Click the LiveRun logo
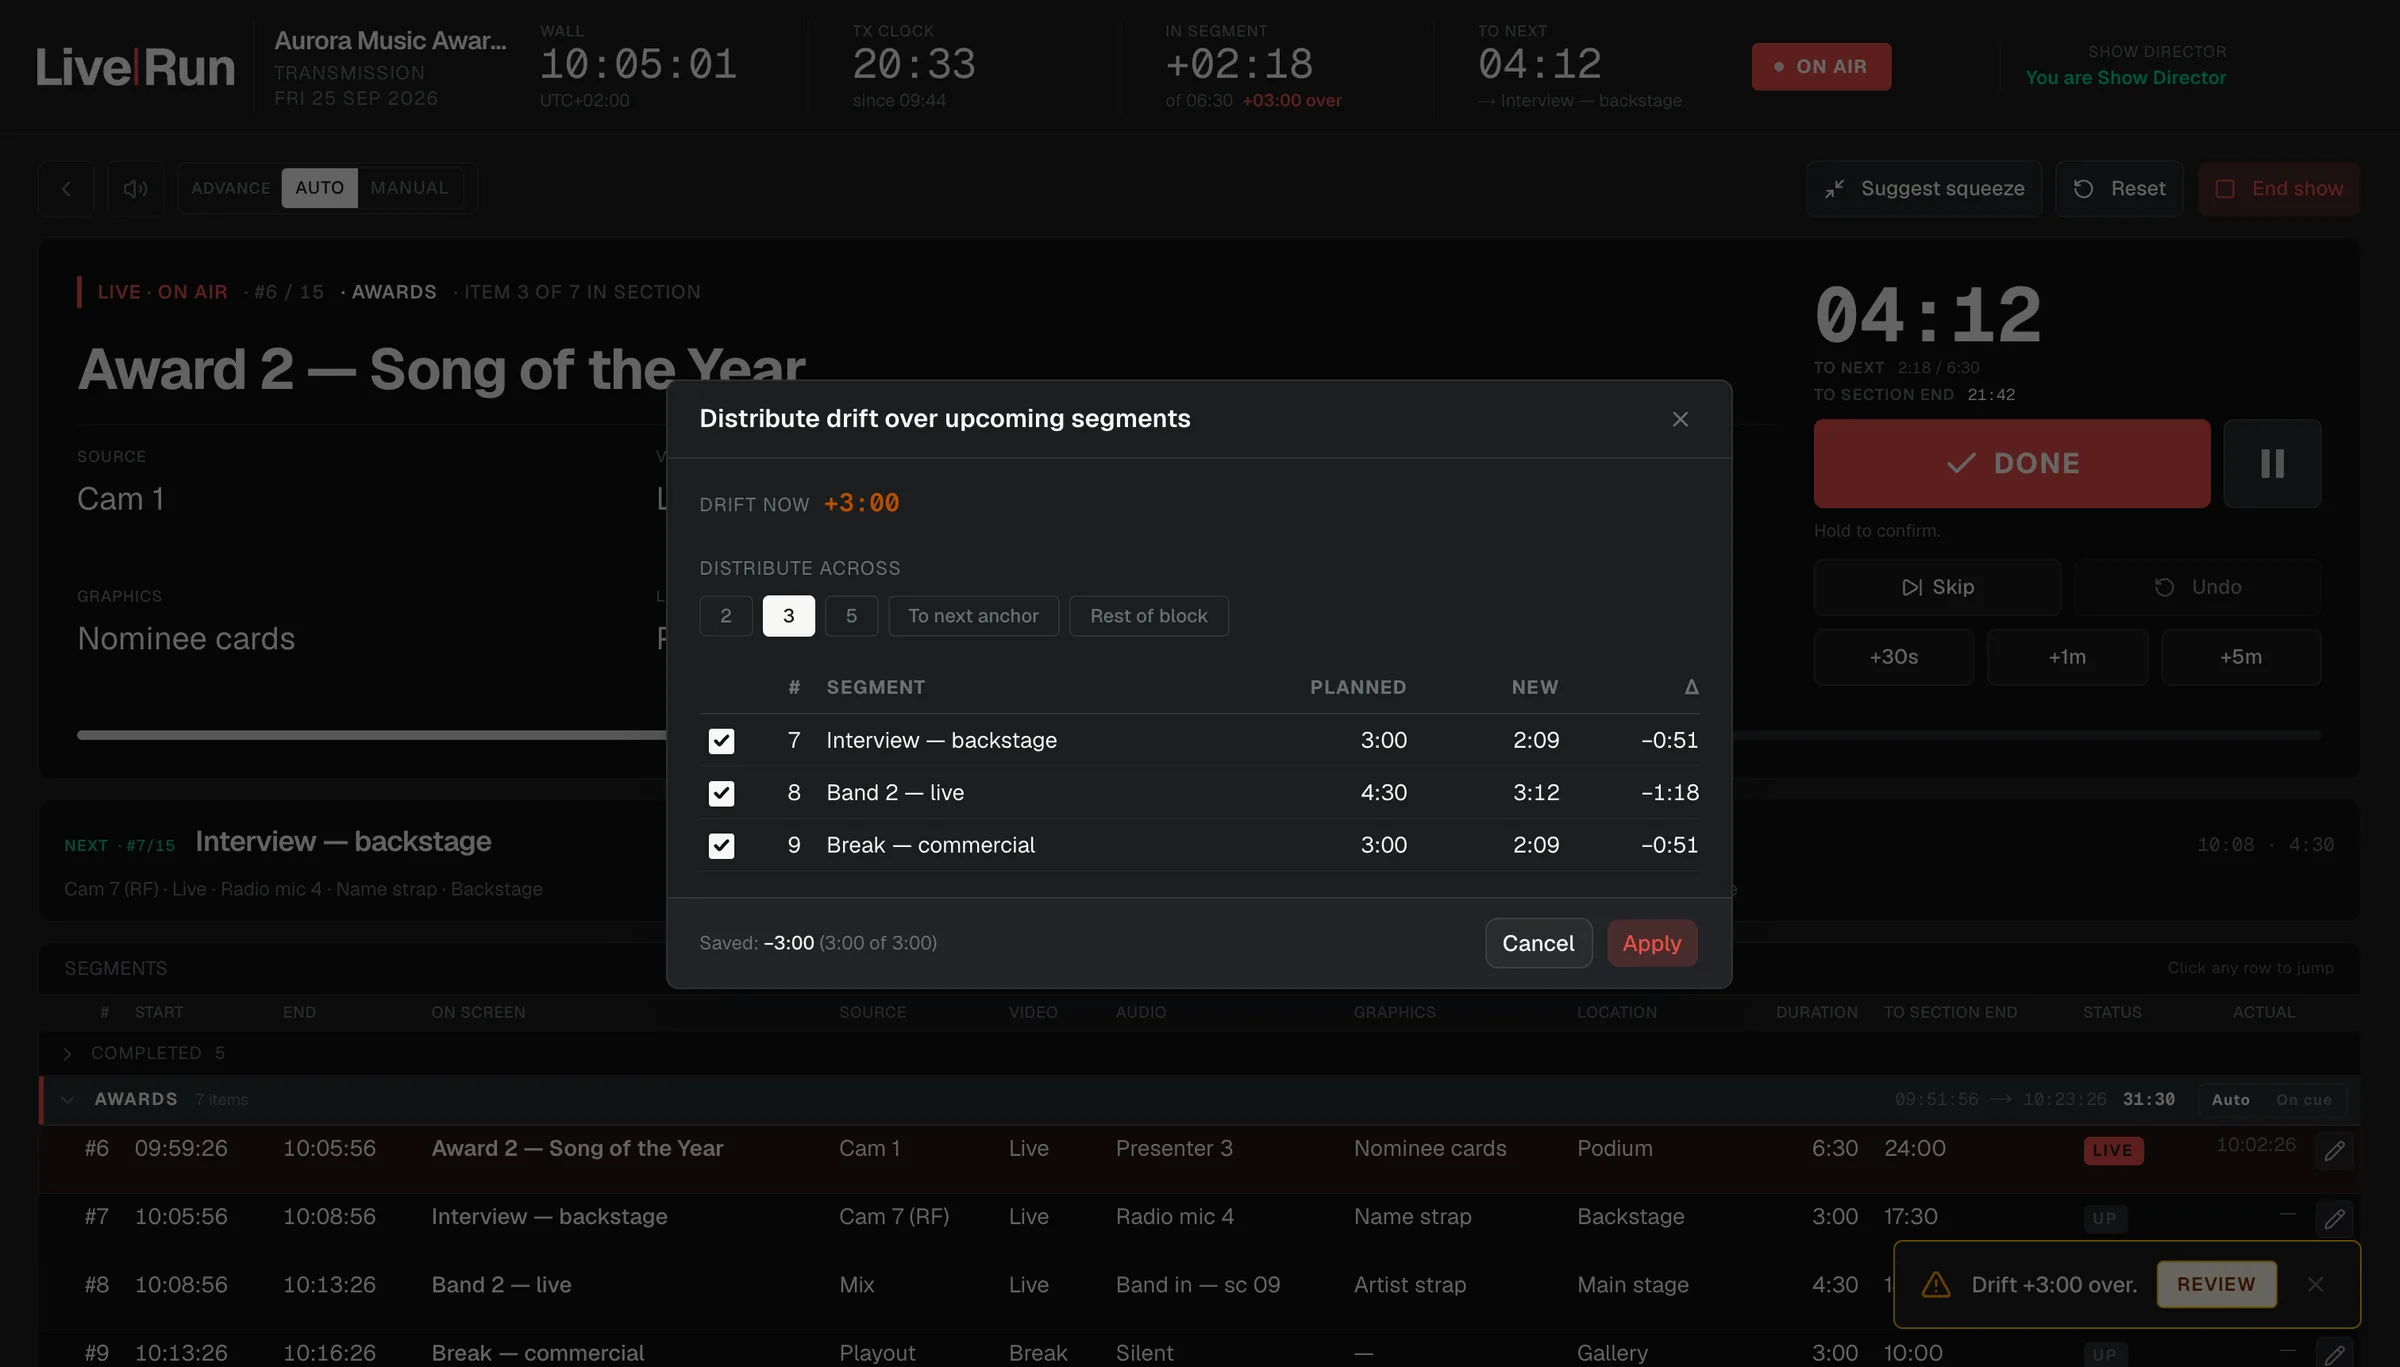This screenshot has height=1367, width=2400. [x=136, y=67]
